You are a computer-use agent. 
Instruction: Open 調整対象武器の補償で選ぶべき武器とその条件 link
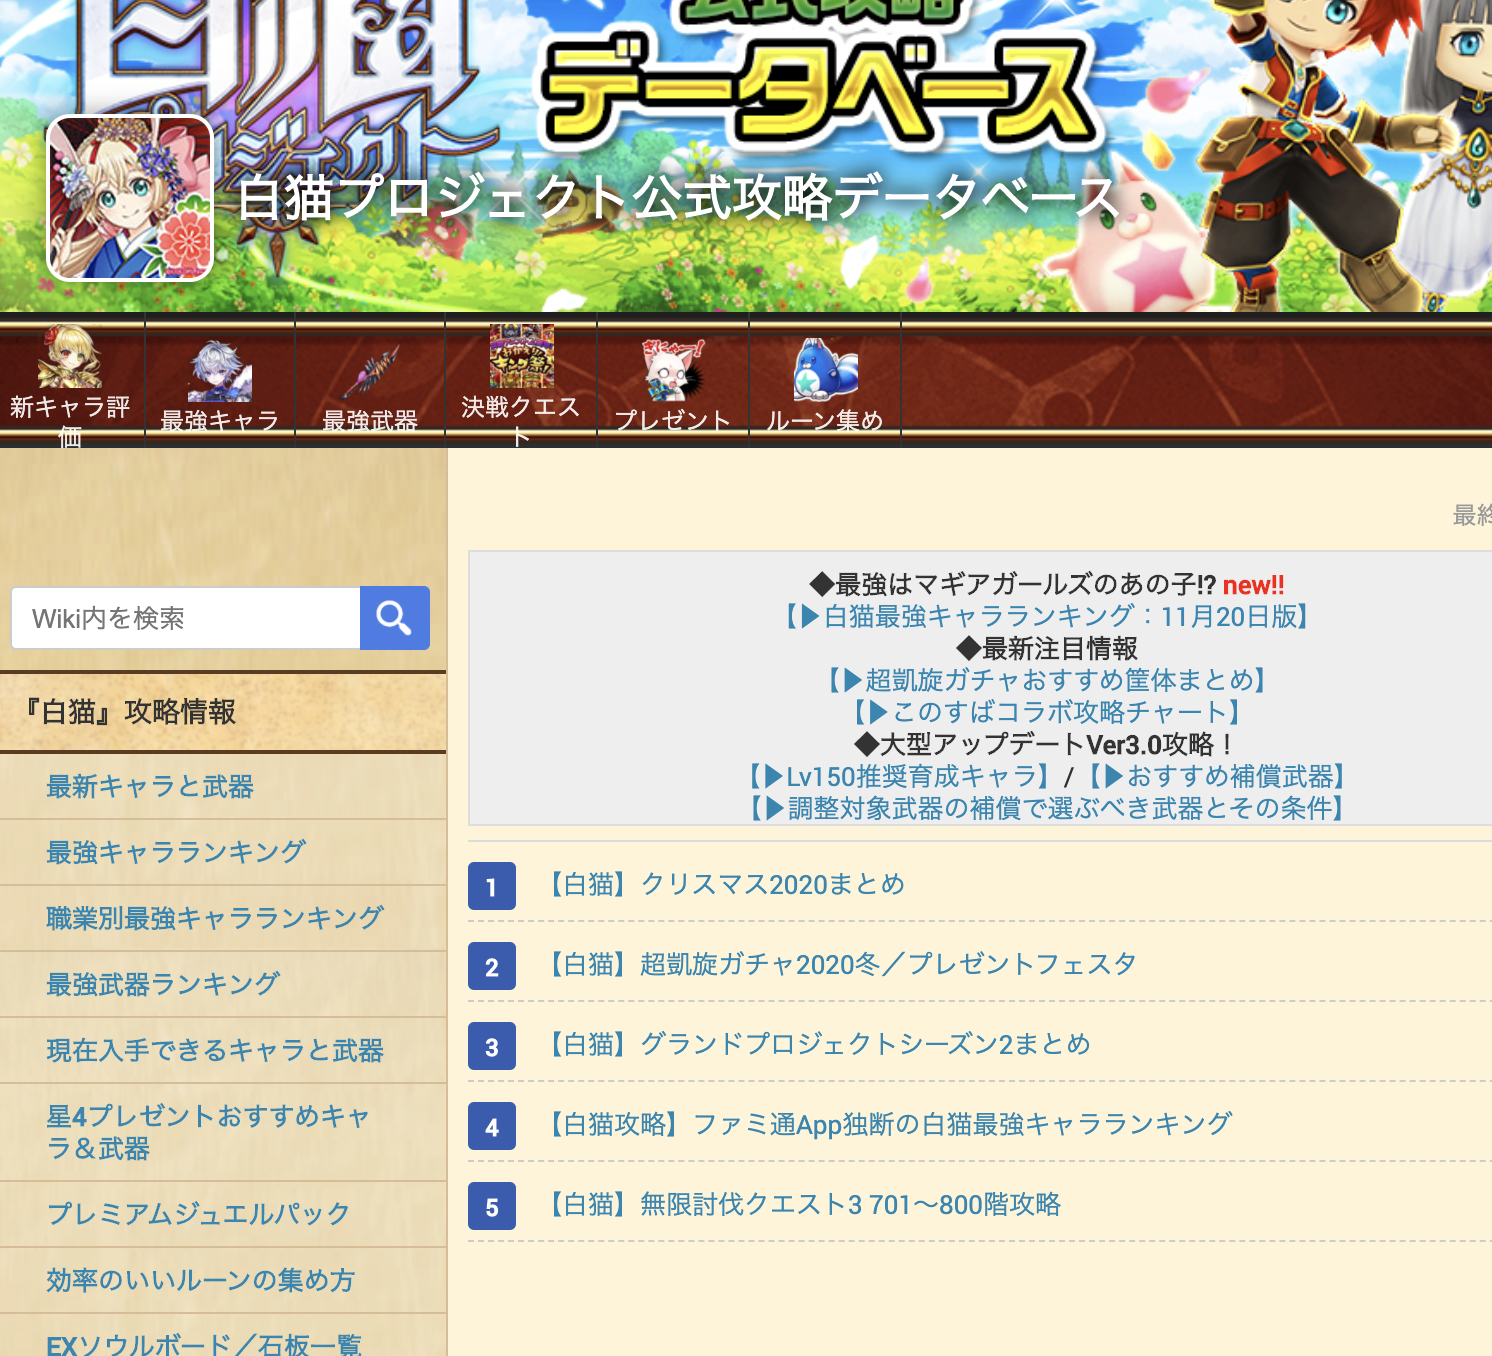coord(1048,808)
